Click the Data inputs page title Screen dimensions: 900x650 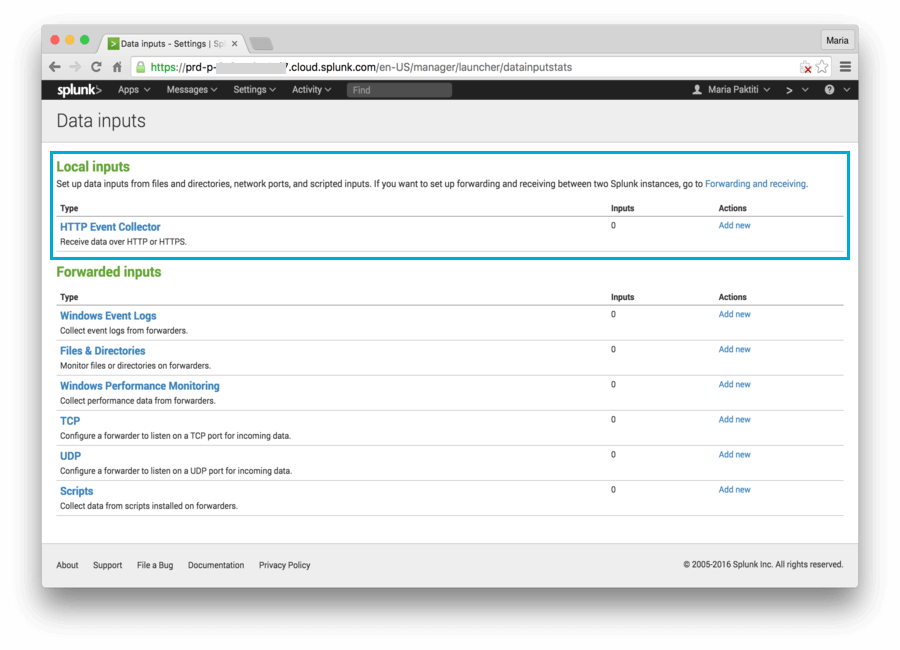(101, 121)
